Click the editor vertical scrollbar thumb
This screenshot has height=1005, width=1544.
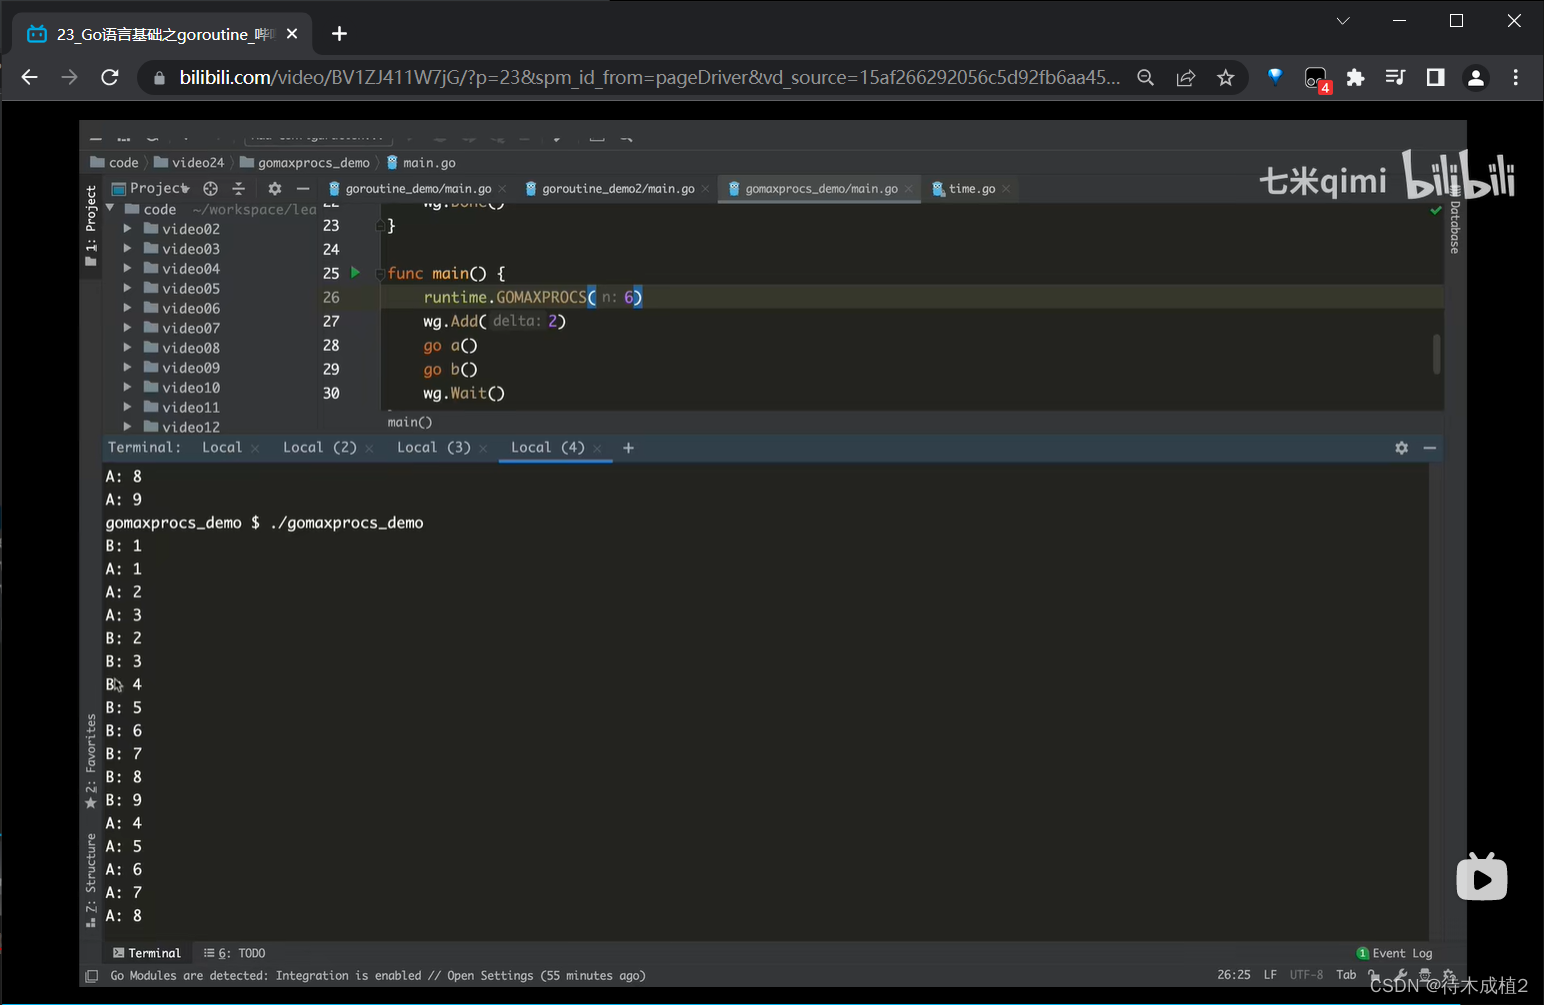click(x=1437, y=354)
